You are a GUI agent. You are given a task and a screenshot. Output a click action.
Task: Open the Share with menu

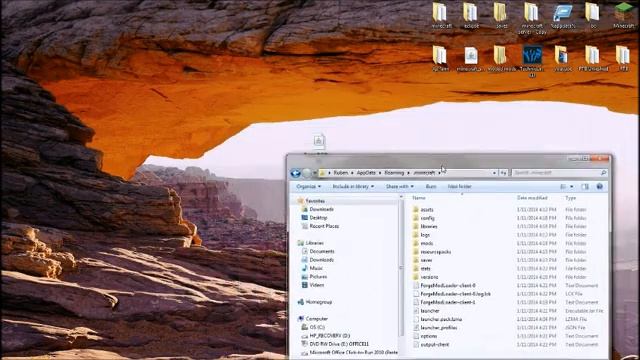click(400, 187)
